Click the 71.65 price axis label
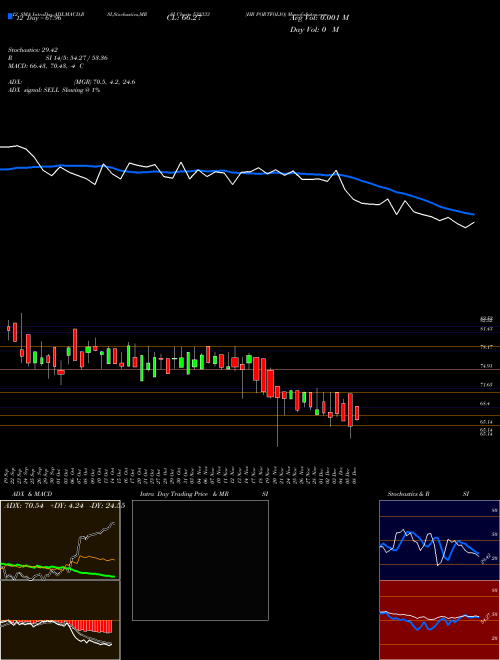Viewport: 500px width, 660px height. point(486,385)
